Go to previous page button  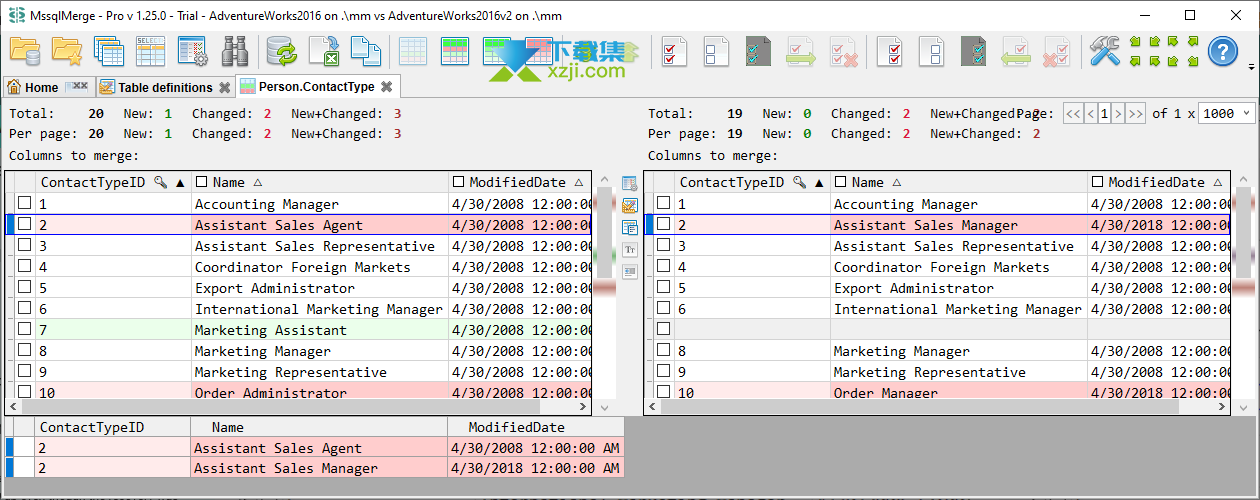(1091, 114)
